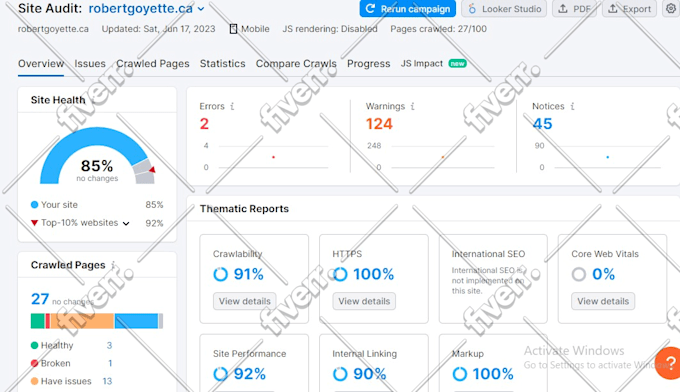This screenshot has width=680, height=392.
Task: Open the 45 notices count
Action: [543, 124]
